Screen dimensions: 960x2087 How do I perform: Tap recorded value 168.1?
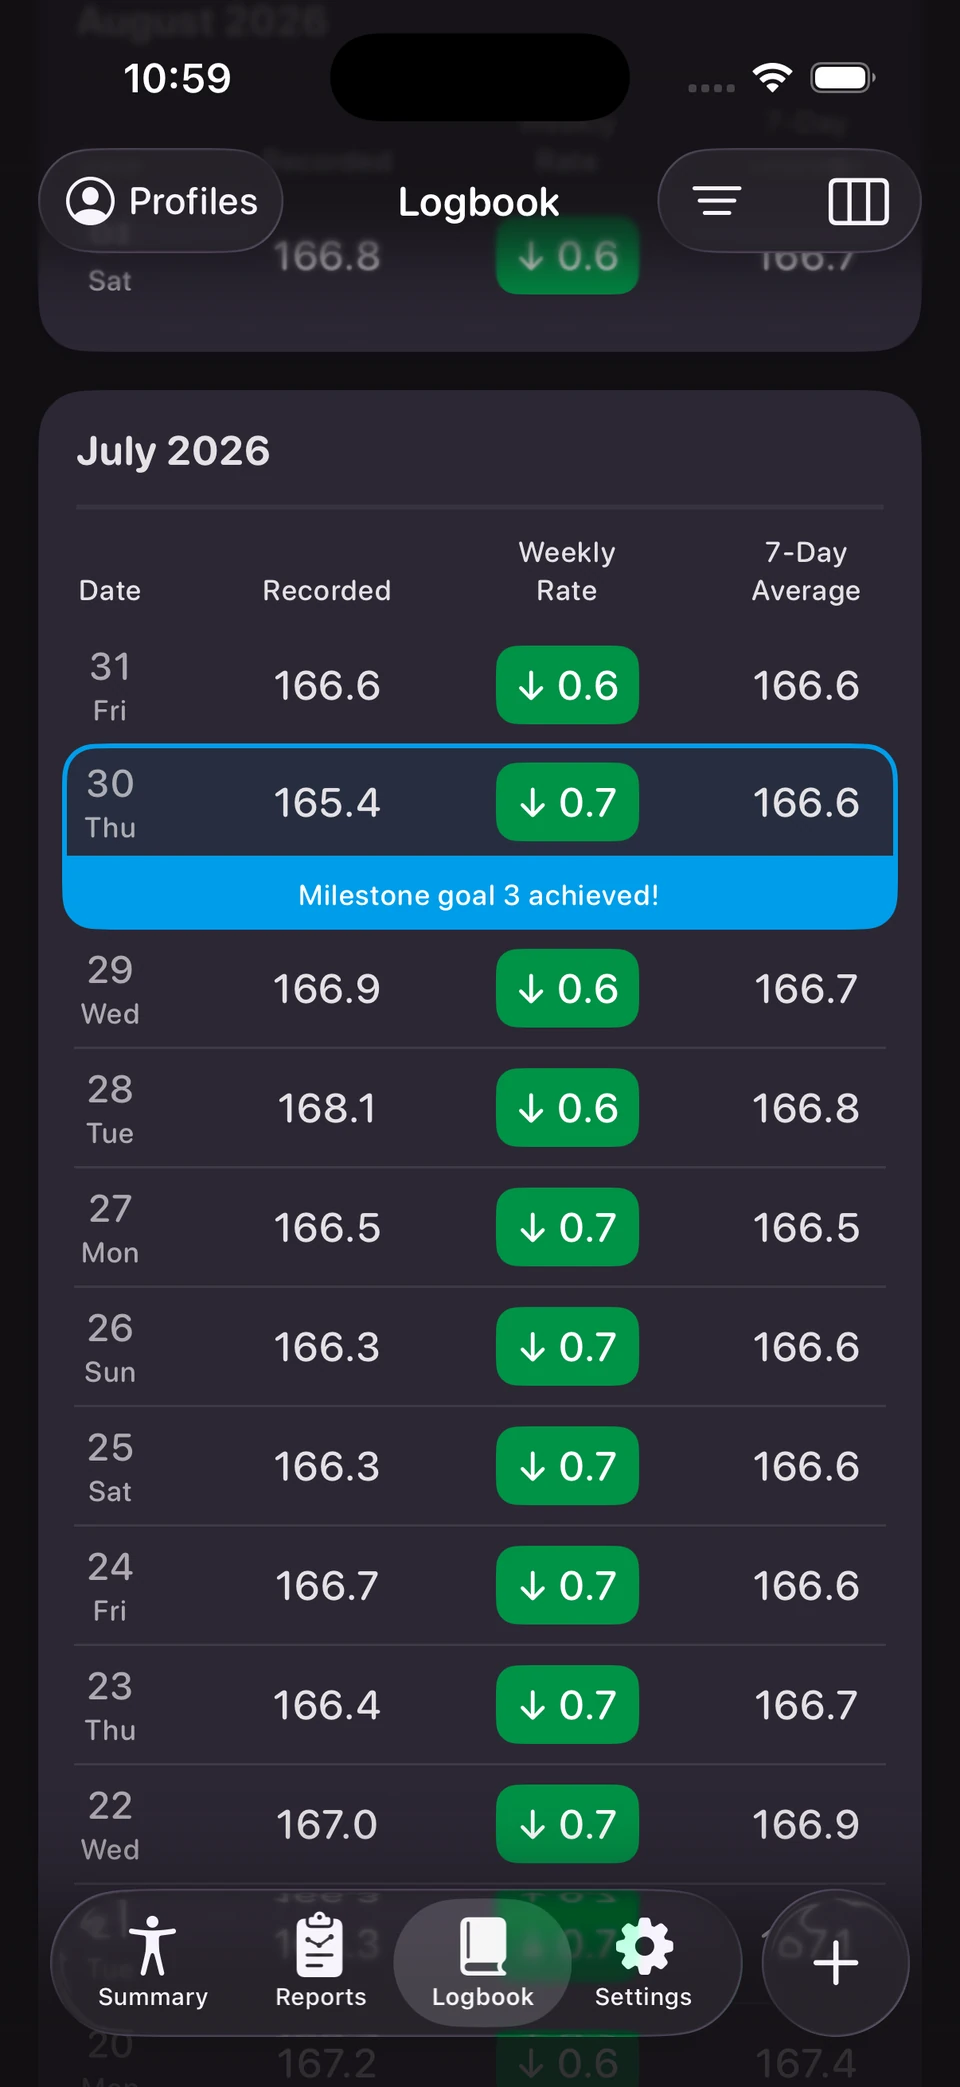tap(327, 1108)
